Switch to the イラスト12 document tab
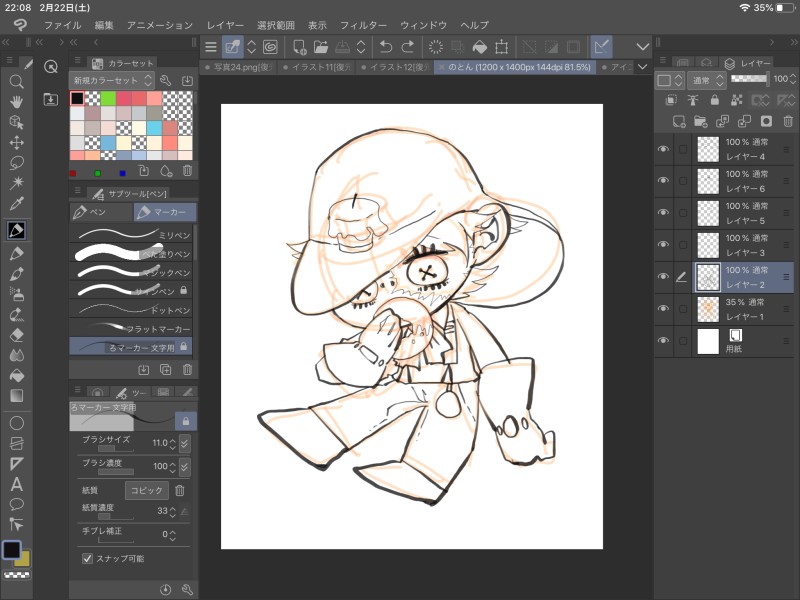Screen dimensions: 800x600 [395, 67]
